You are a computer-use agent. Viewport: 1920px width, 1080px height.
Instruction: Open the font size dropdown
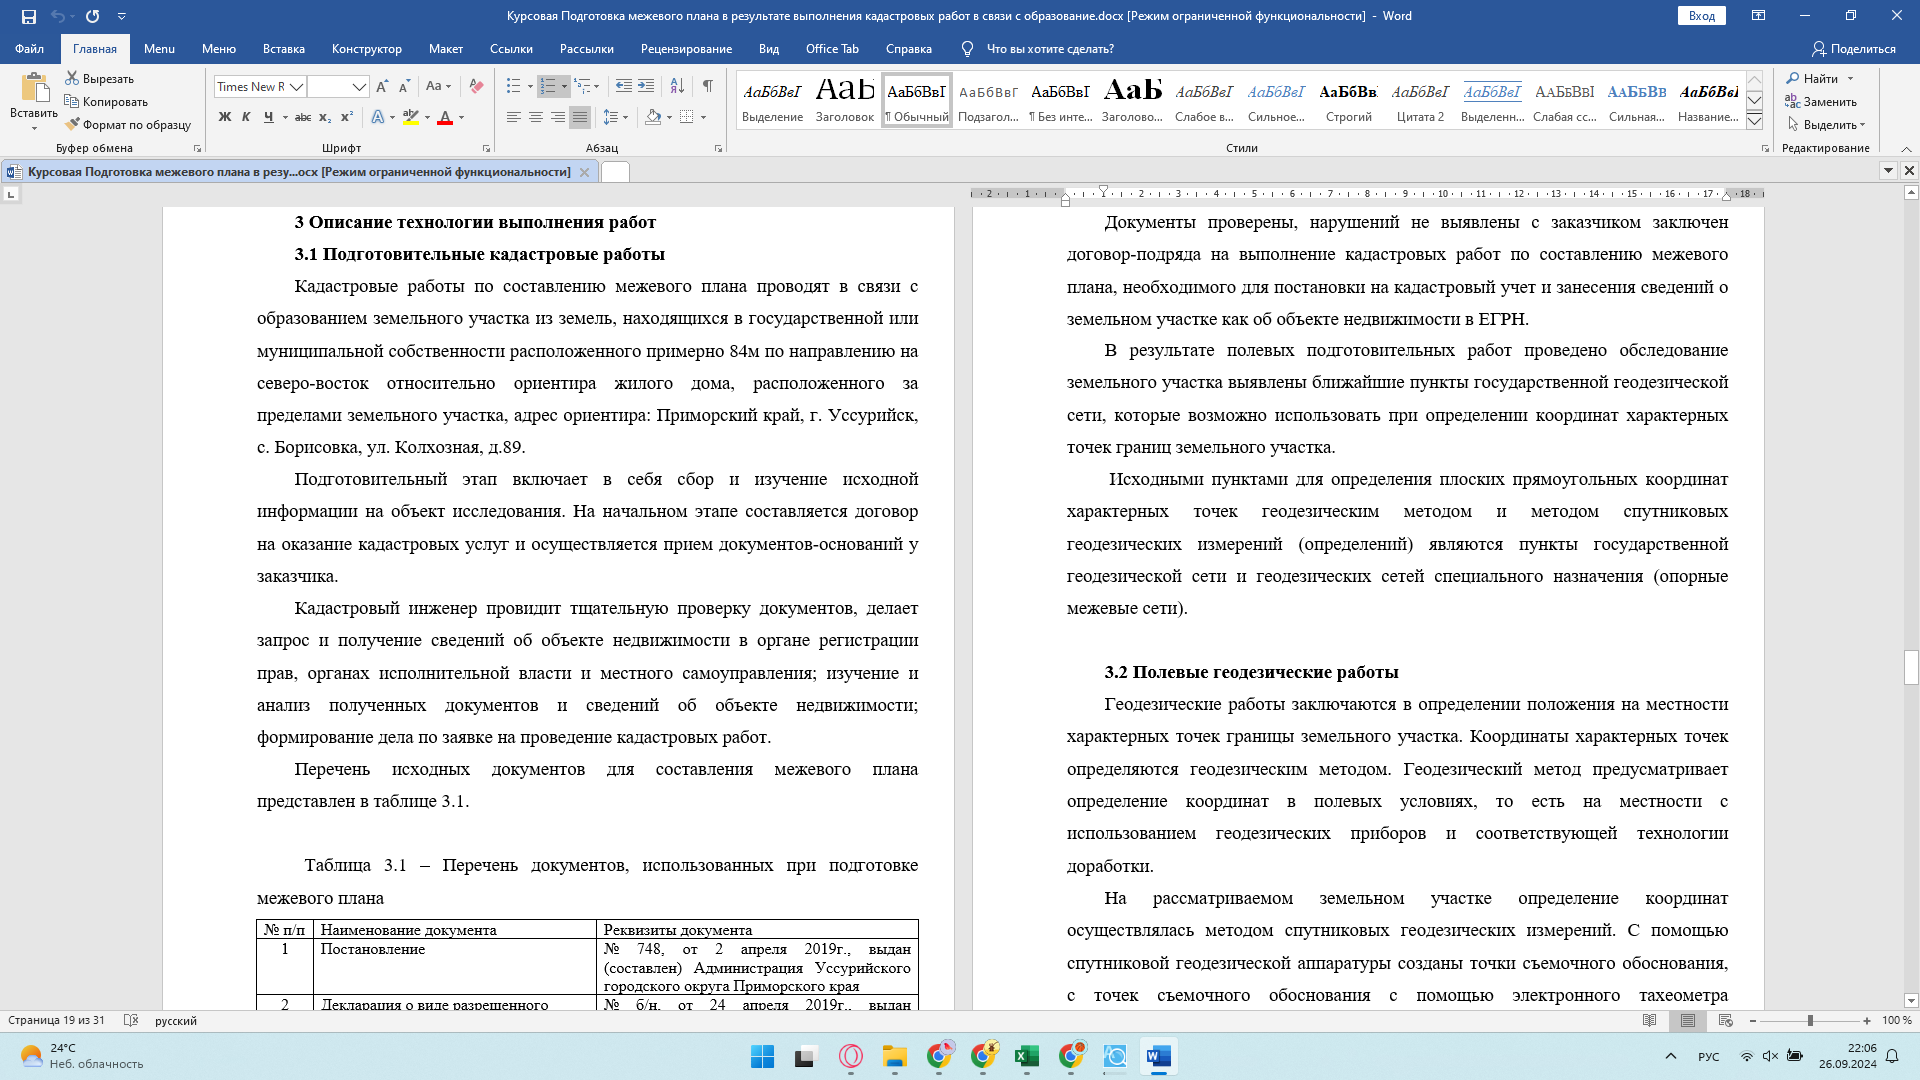(359, 87)
